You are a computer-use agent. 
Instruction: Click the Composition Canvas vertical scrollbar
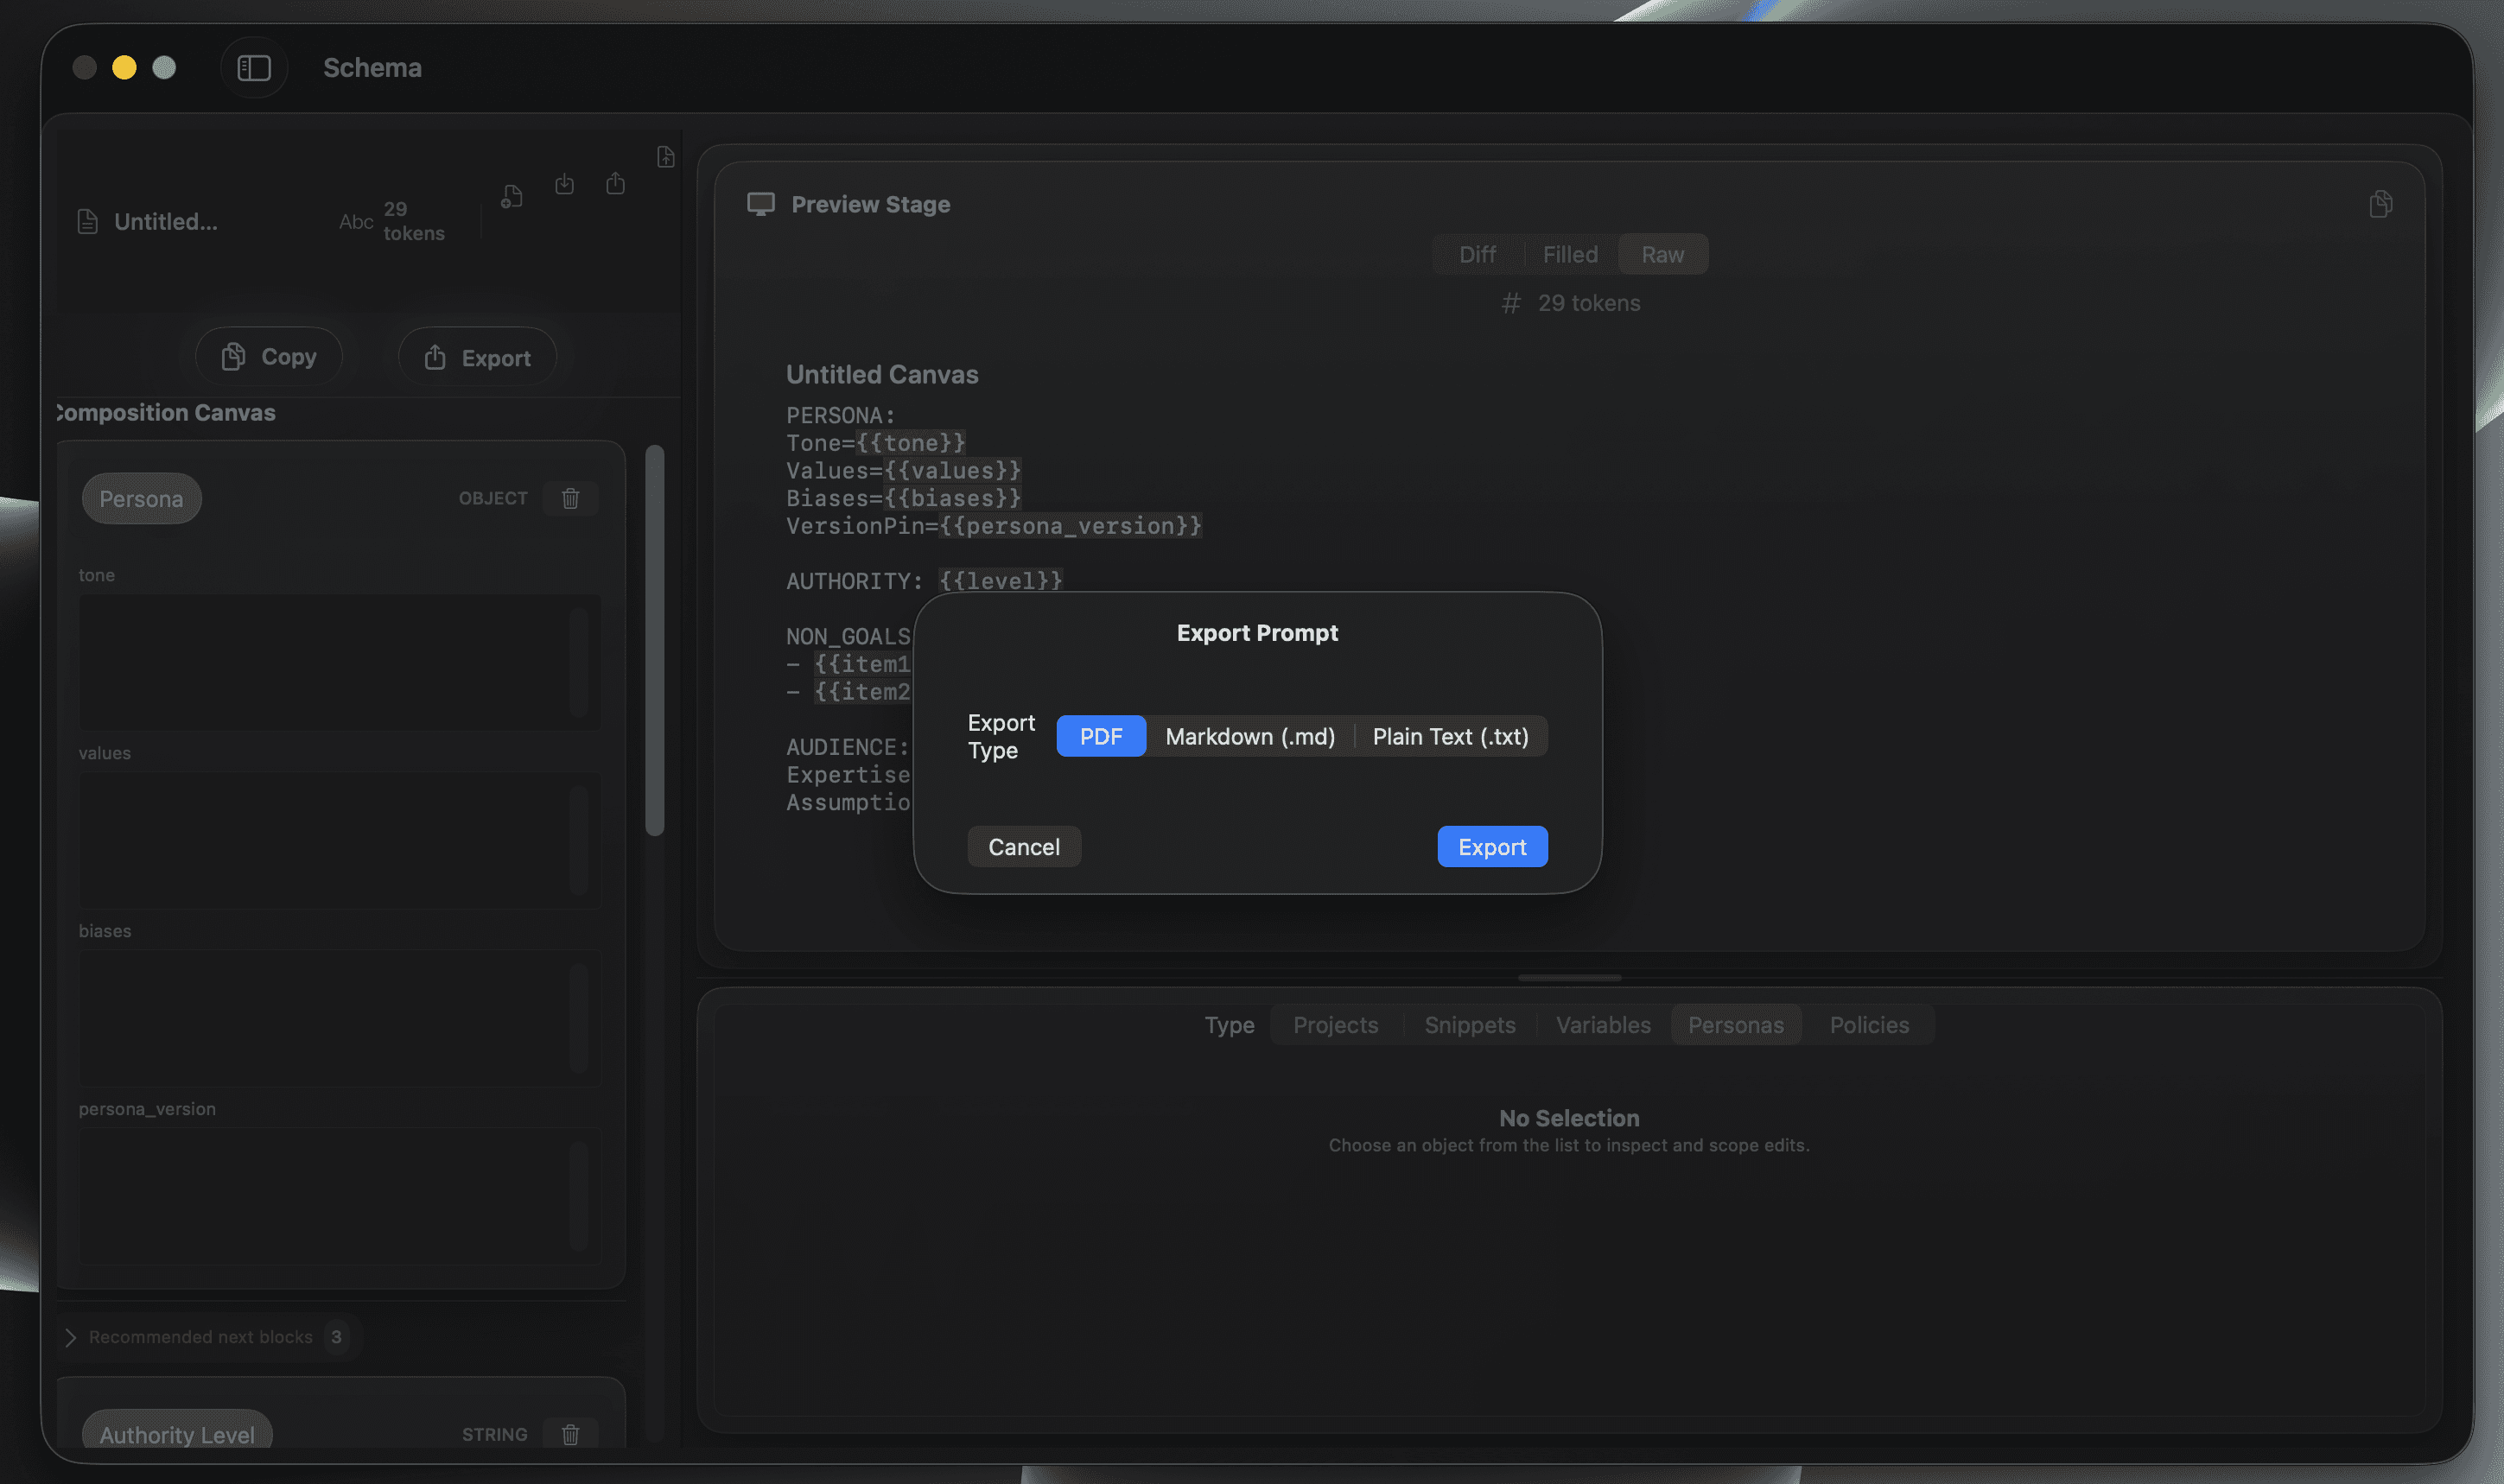pos(655,640)
